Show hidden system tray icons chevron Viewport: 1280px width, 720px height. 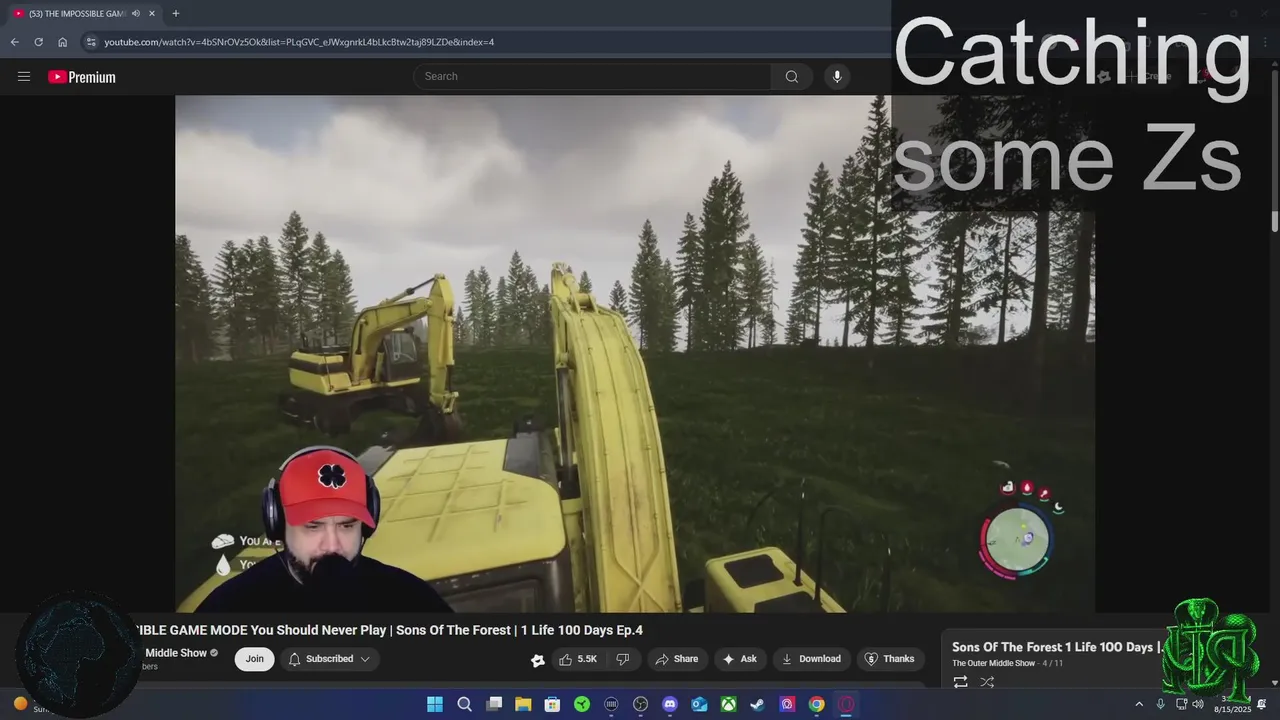(x=1138, y=704)
